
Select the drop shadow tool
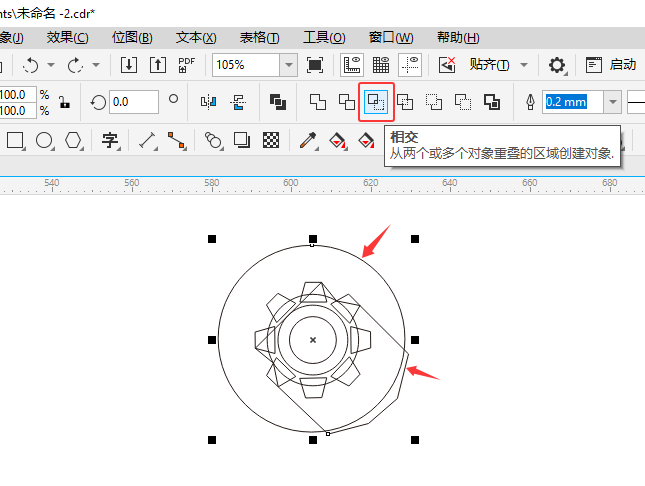point(242,141)
